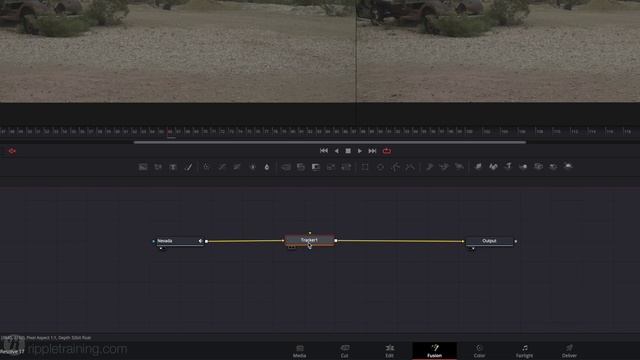Add a Spot Light node
This screenshot has width=640, height=360.
(x=553, y=167)
